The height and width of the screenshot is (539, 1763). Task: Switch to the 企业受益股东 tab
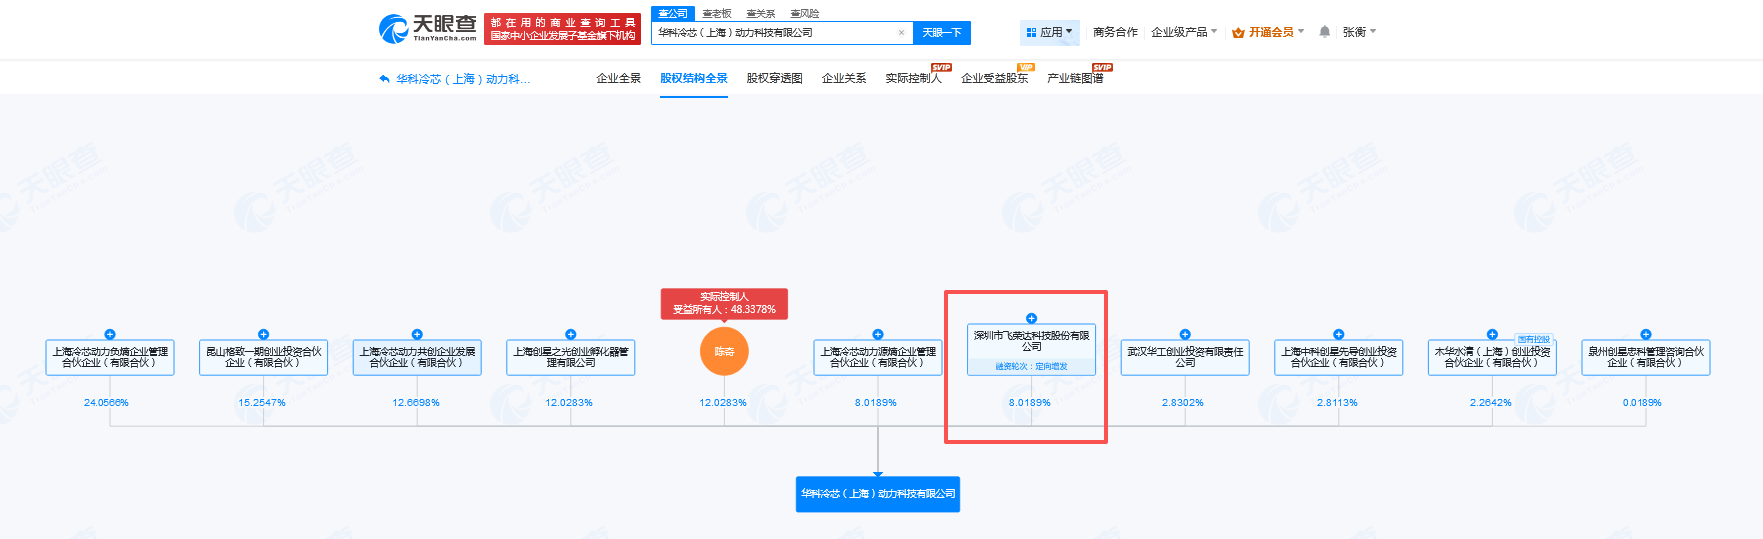pos(994,78)
